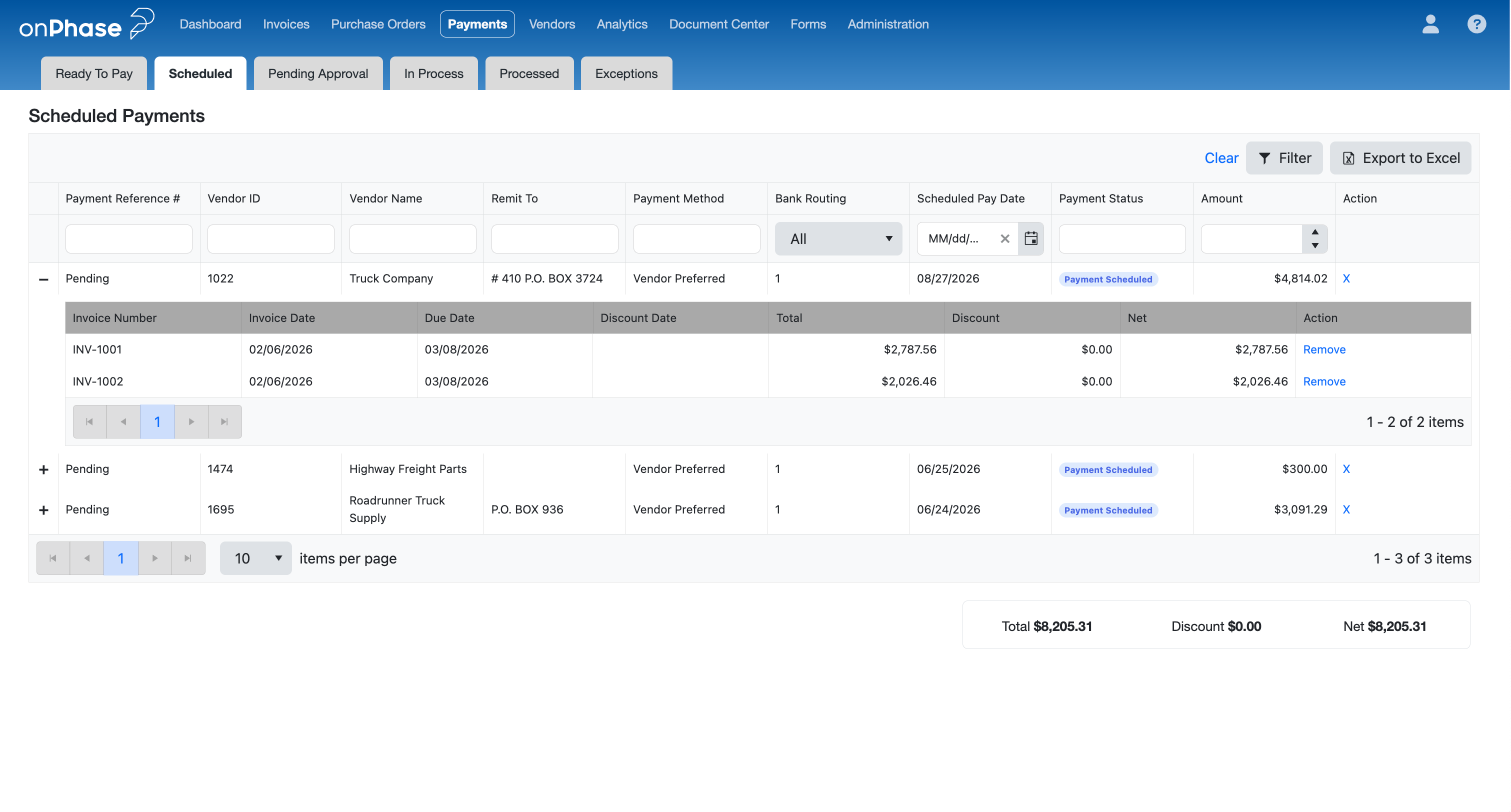
Task: Switch to the Ready To Pay tab
Action: click(94, 74)
